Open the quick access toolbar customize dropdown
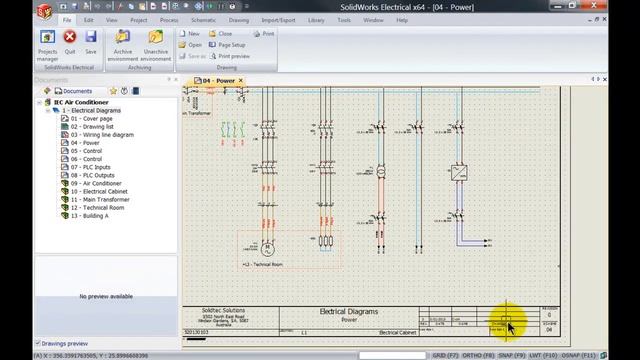 (x=247, y=7)
